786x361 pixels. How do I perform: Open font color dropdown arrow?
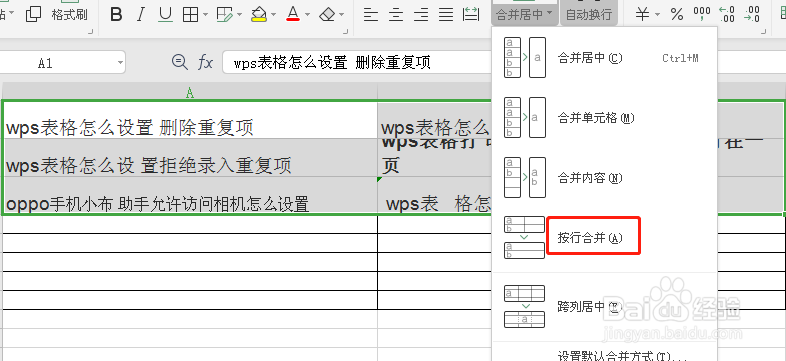coord(307,15)
